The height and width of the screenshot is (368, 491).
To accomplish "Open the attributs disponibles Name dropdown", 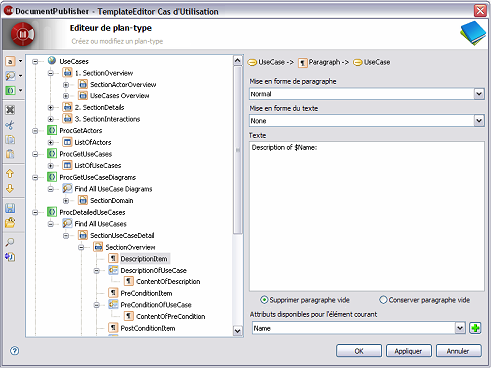I will click(x=460, y=328).
